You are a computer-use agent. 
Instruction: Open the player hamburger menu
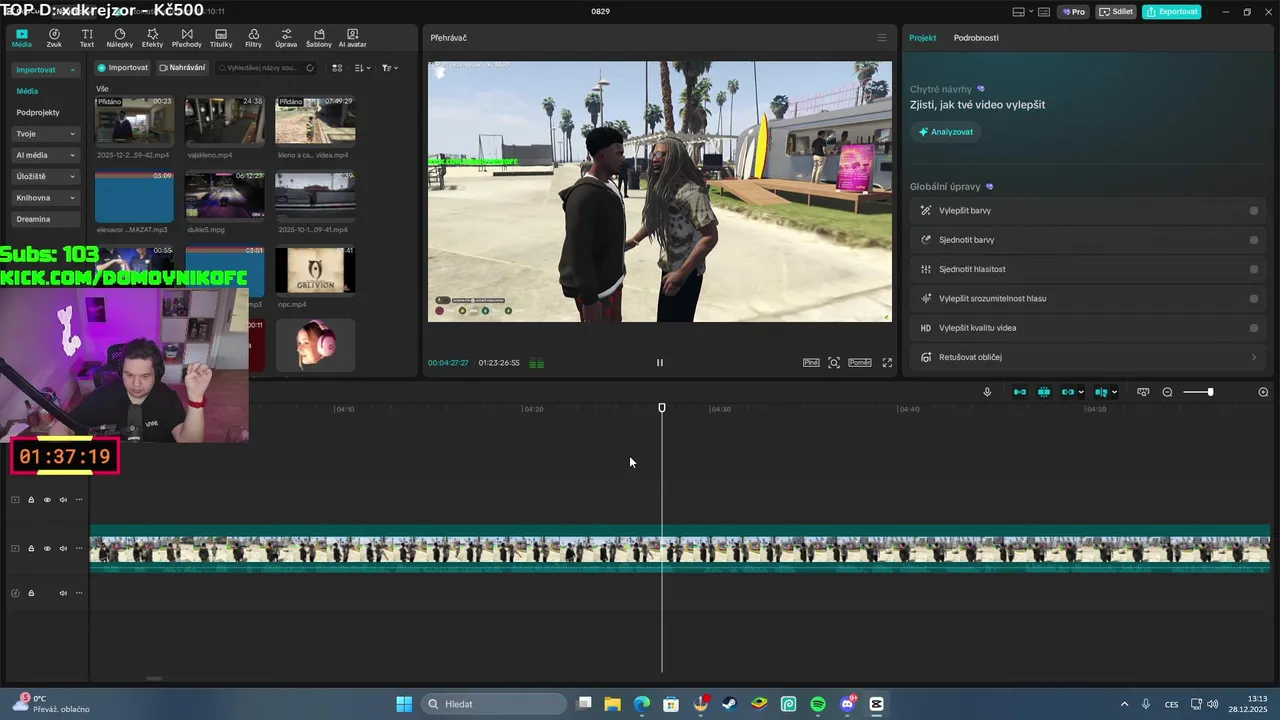point(881,38)
